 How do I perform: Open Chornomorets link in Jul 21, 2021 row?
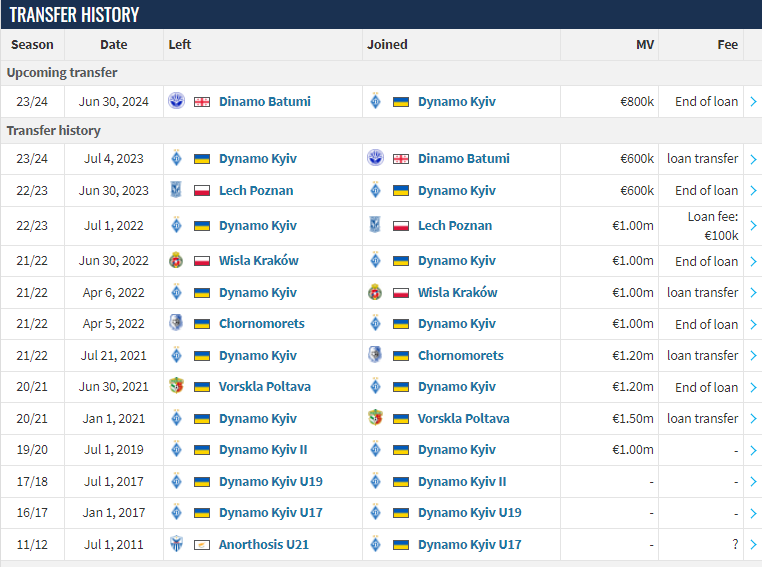click(461, 356)
